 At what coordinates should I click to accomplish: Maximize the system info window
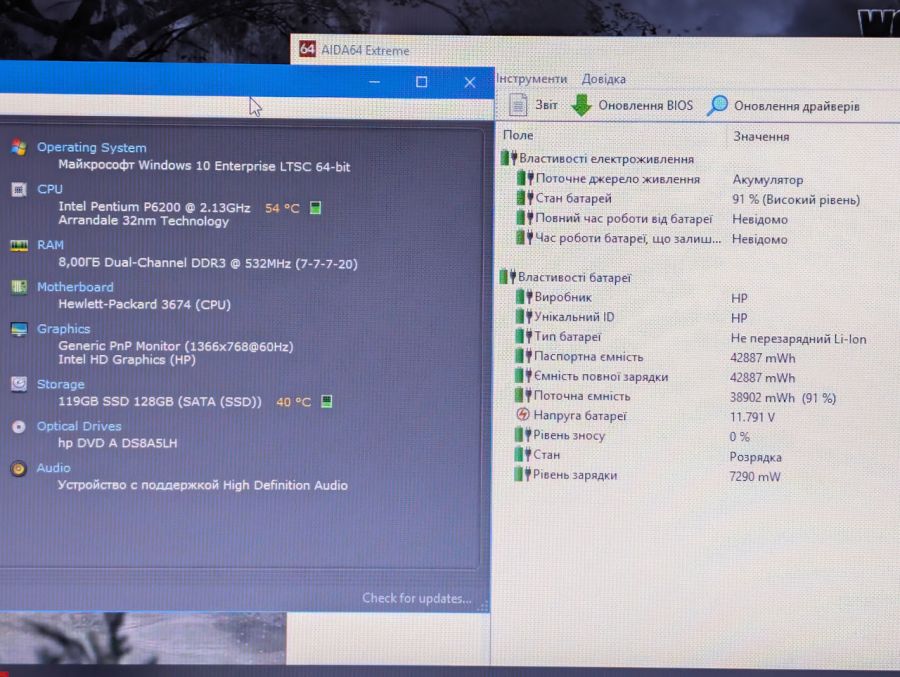(421, 82)
